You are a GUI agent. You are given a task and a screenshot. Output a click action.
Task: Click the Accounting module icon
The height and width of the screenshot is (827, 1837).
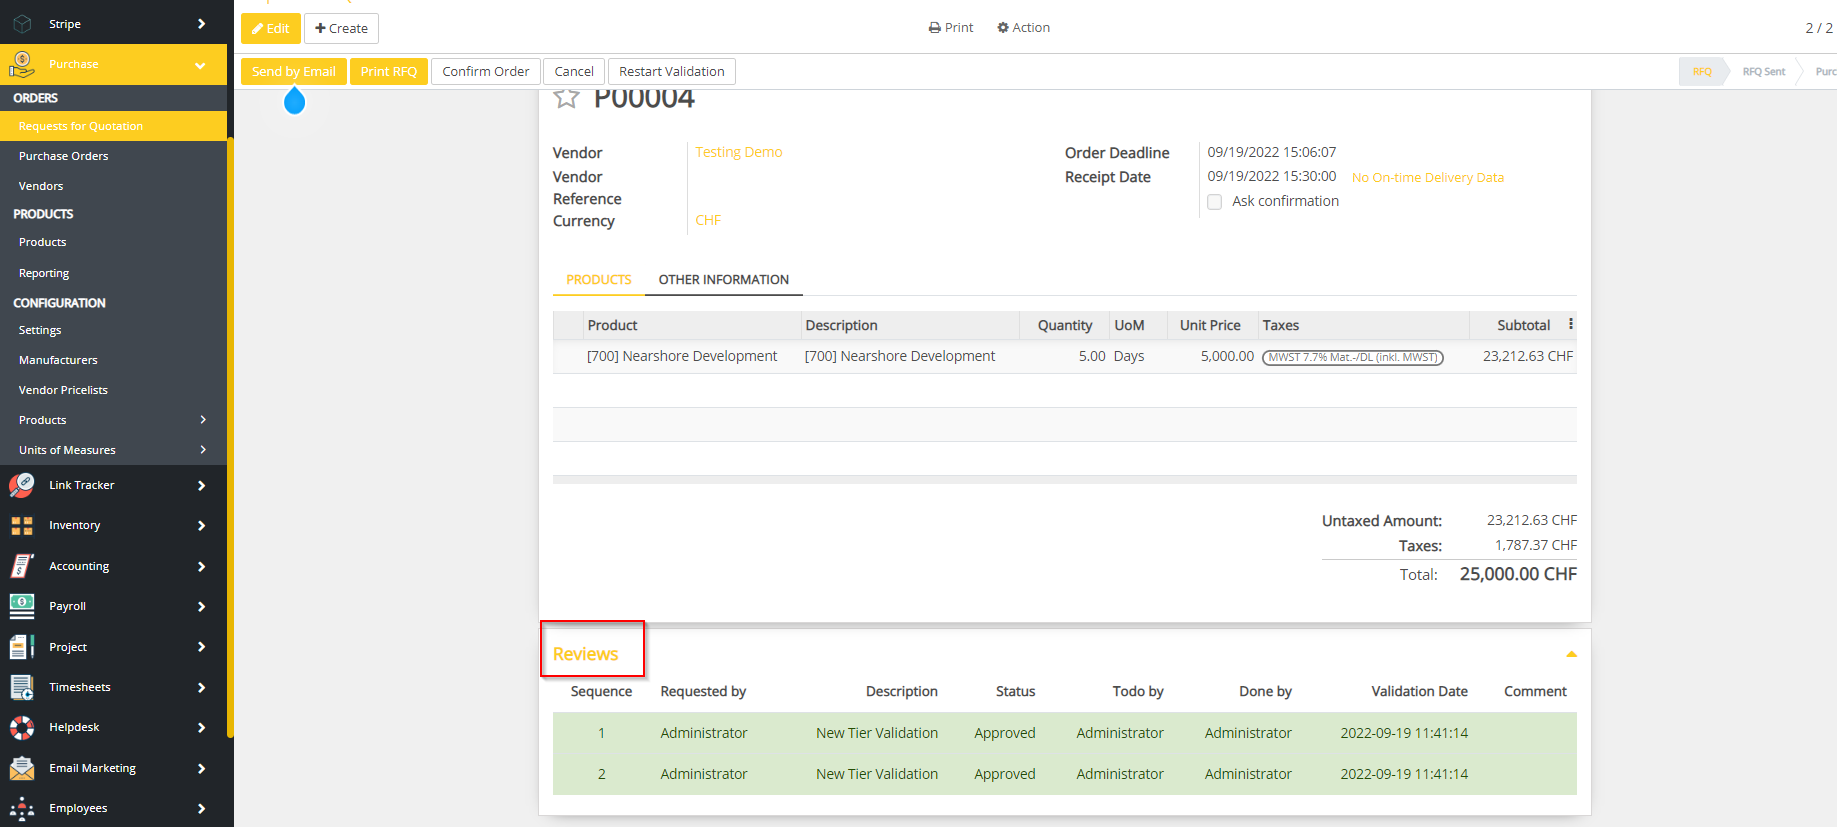22,566
